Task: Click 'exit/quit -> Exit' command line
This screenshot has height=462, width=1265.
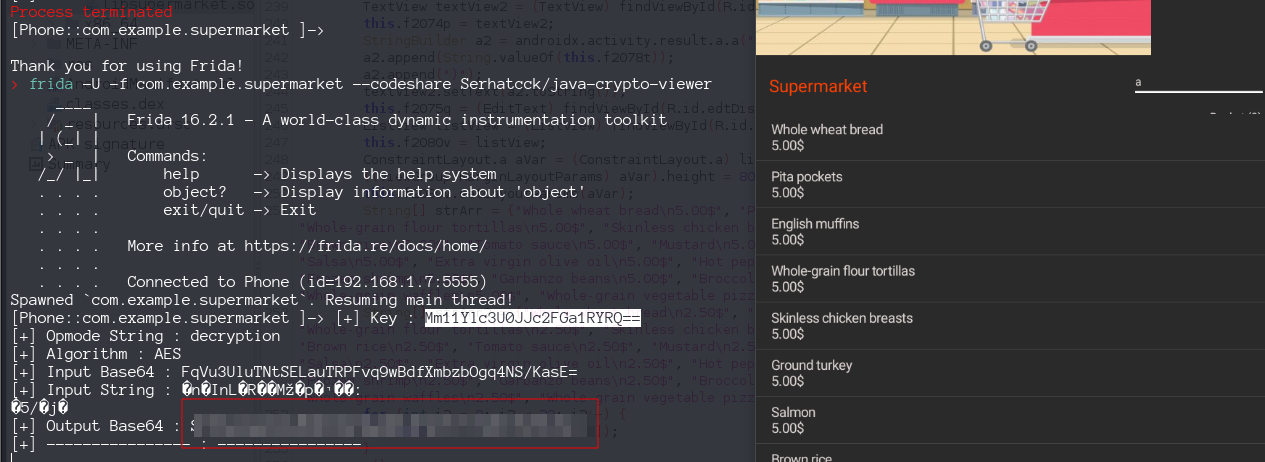Action: click(x=240, y=210)
